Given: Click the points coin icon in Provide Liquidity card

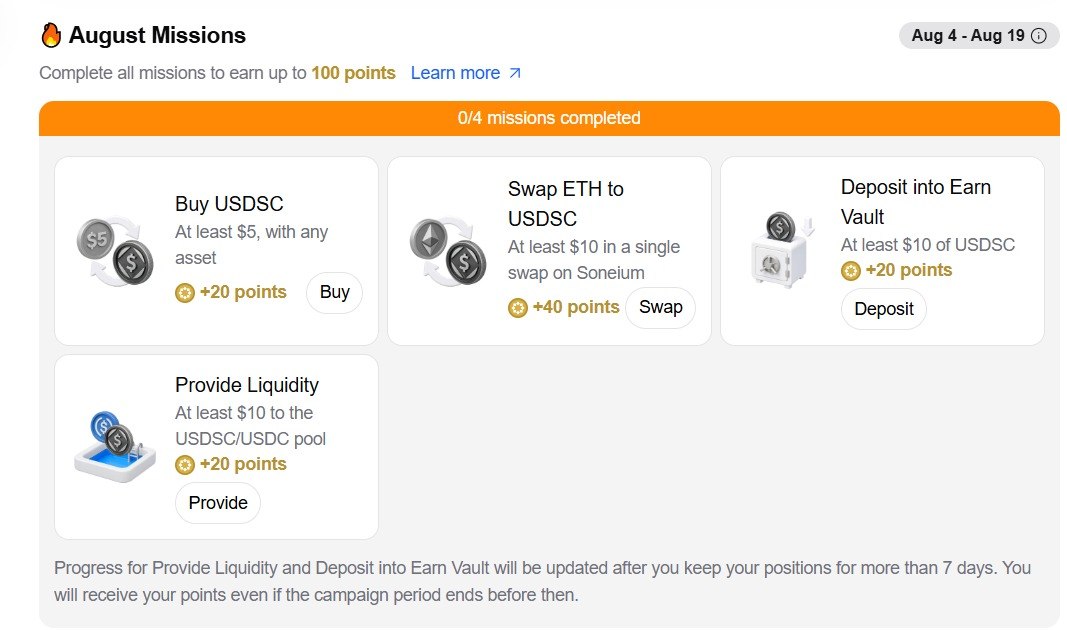Looking at the screenshot, I should (185, 465).
